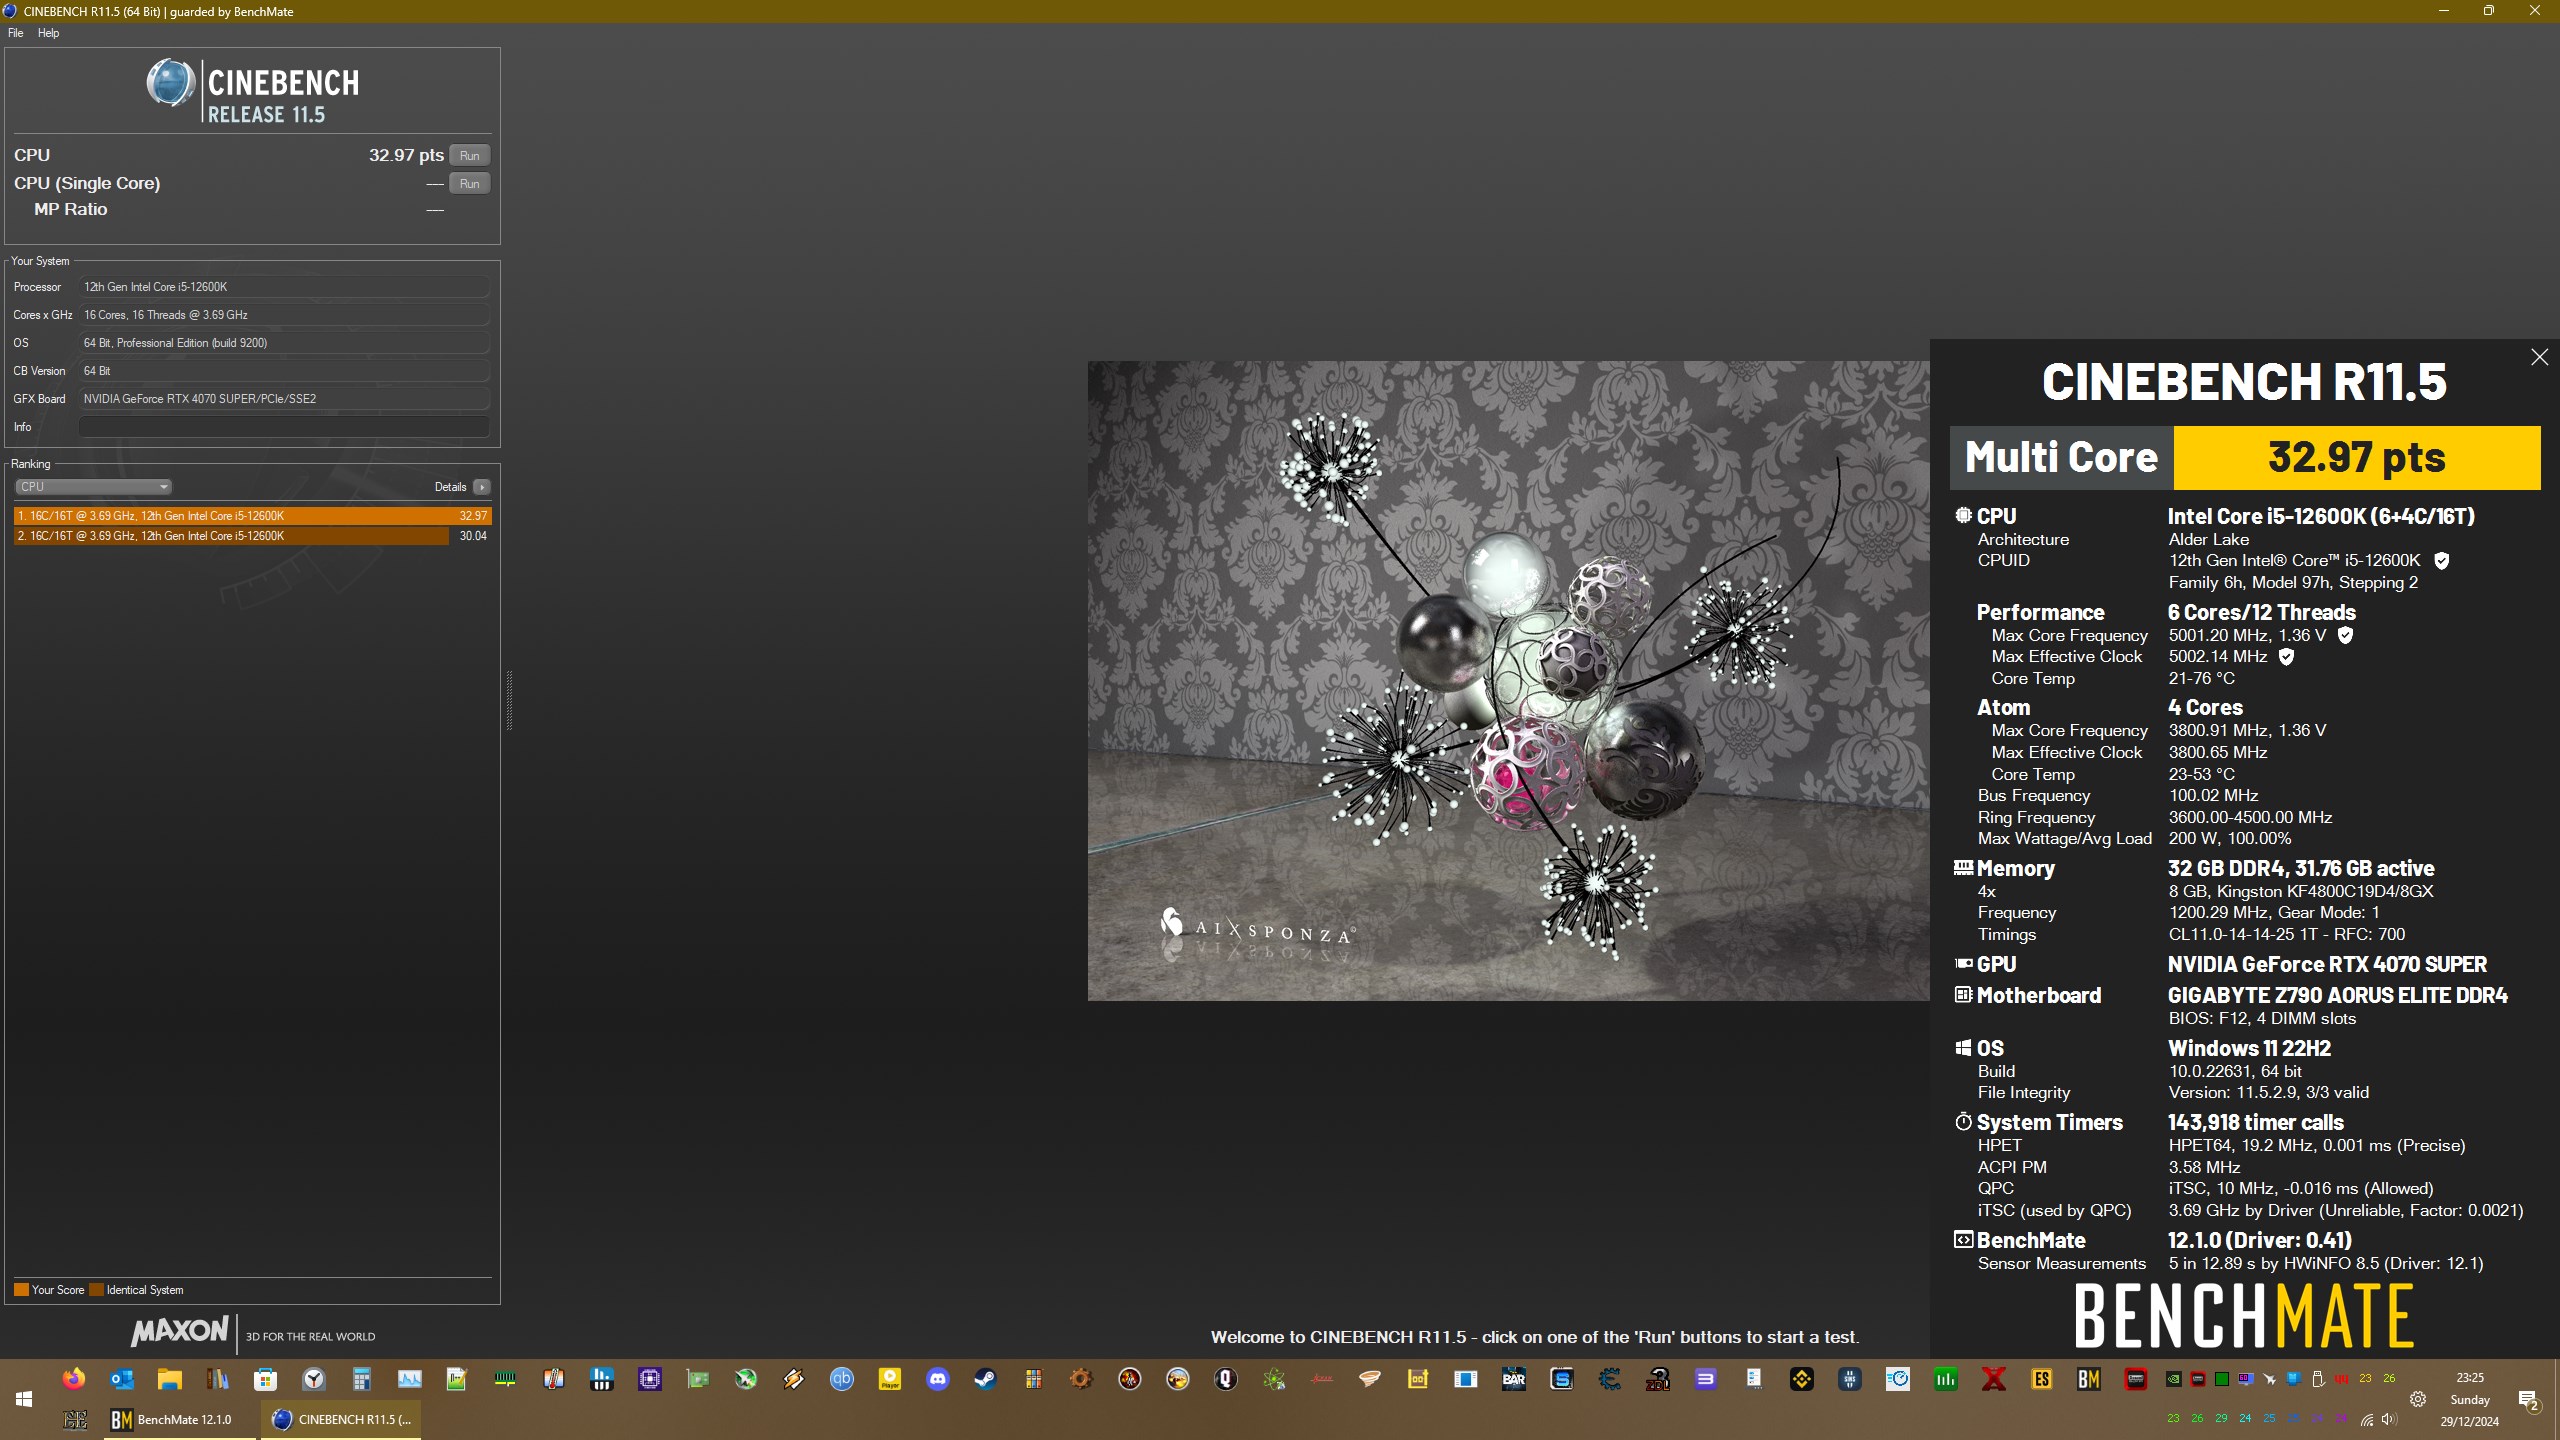Open the File menu
Screen dimensions: 2560x1440
(15, 33)
